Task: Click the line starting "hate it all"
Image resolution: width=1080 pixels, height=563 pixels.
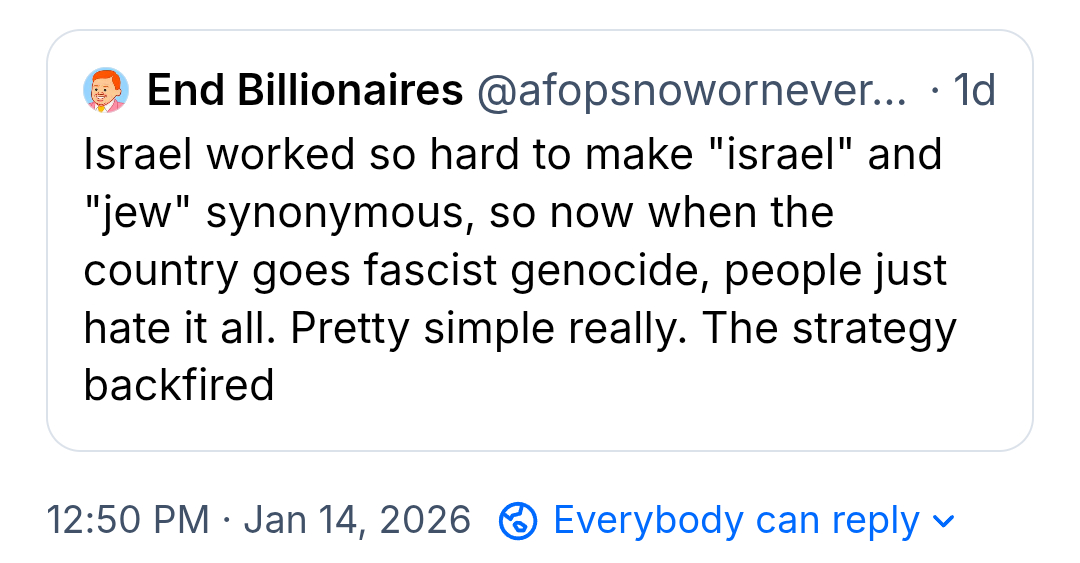Action: (520, 328)
